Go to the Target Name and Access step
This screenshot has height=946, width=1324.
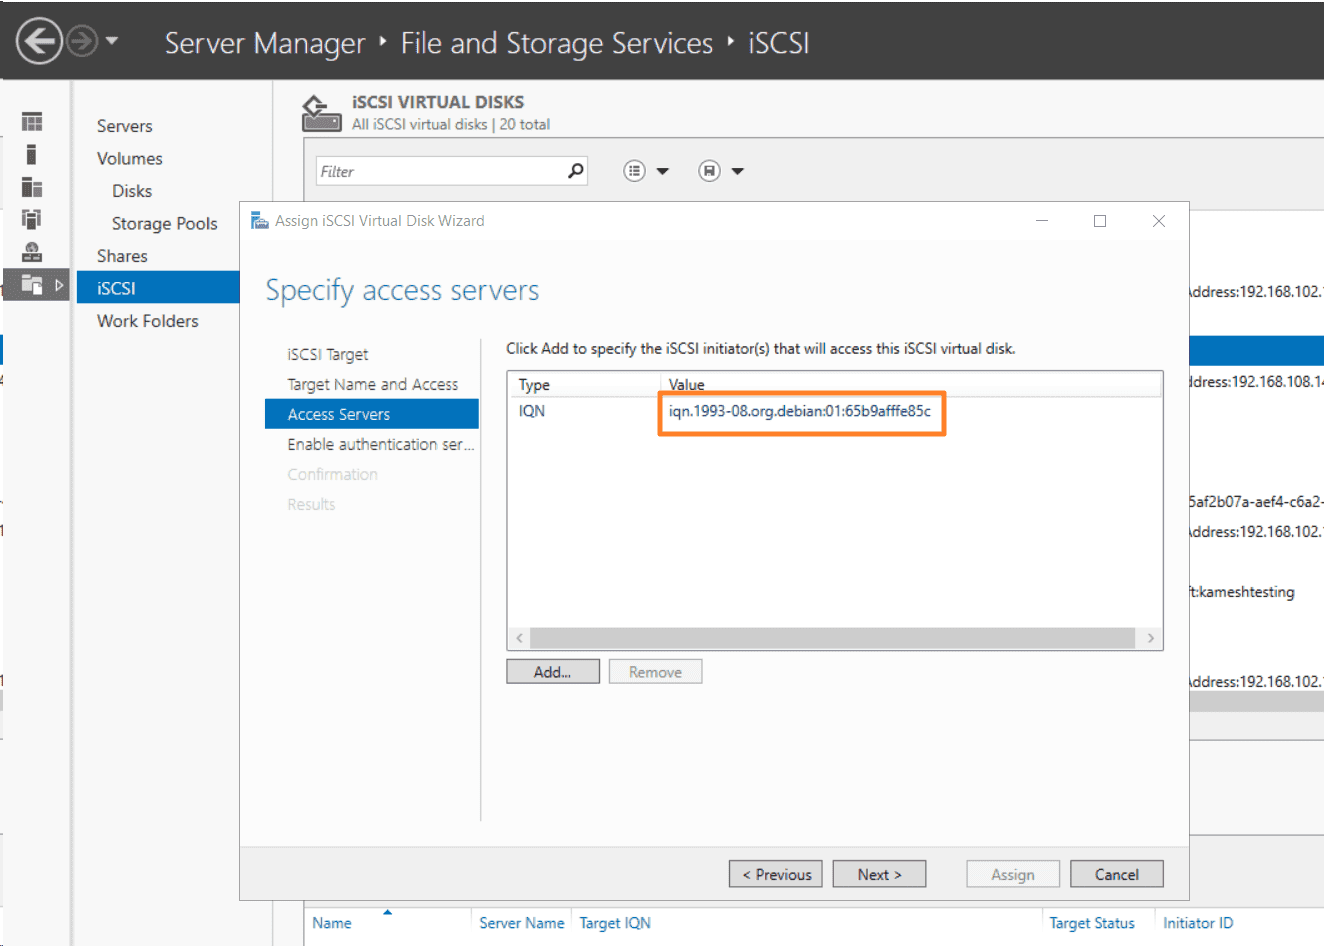click(x=373, y=384)
